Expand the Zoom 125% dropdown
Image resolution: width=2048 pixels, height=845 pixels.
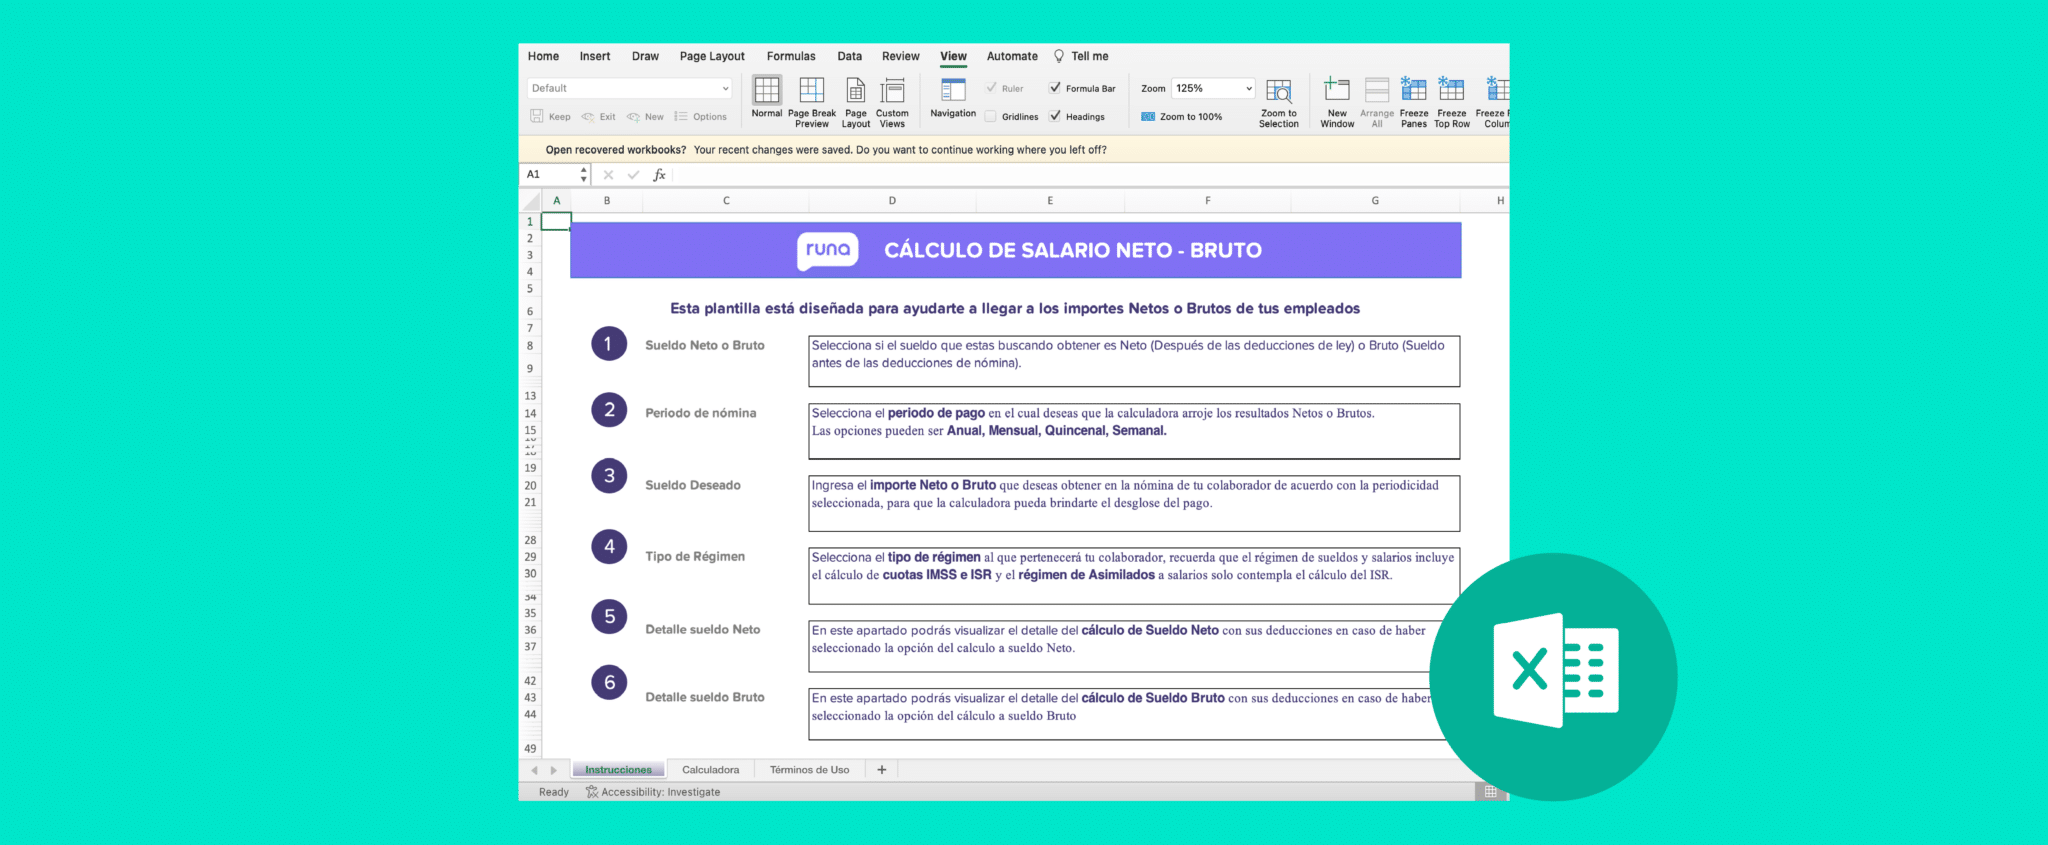pos(1248,88)
